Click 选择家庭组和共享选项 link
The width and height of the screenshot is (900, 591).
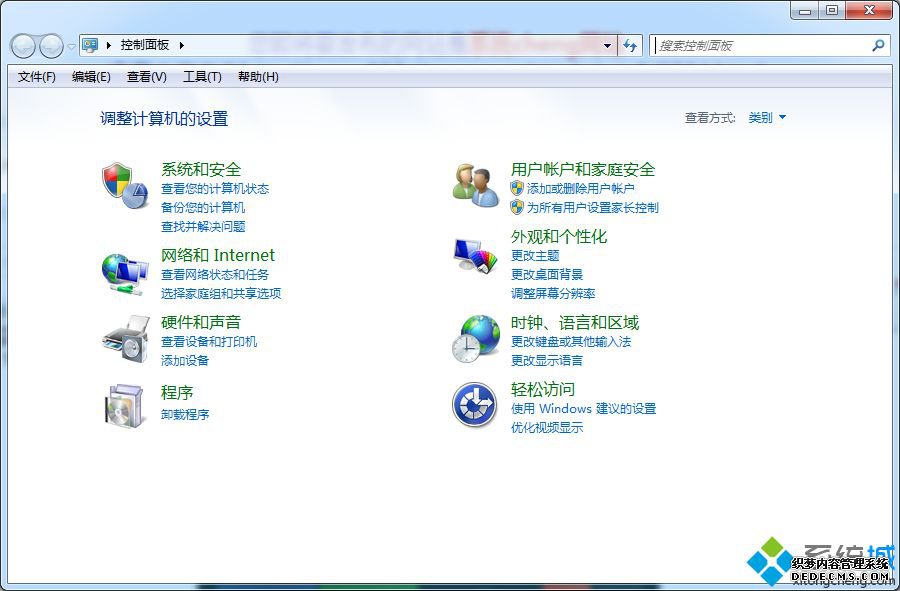[221, 293]
